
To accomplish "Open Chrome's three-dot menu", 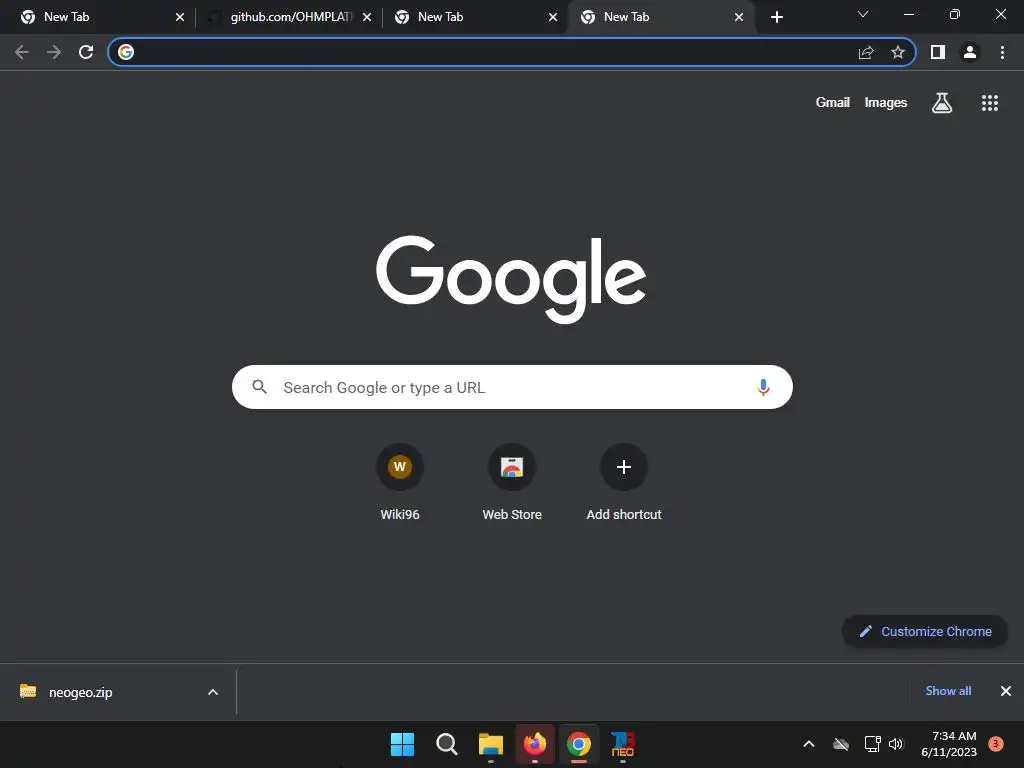I will [x=1002, y=52].
